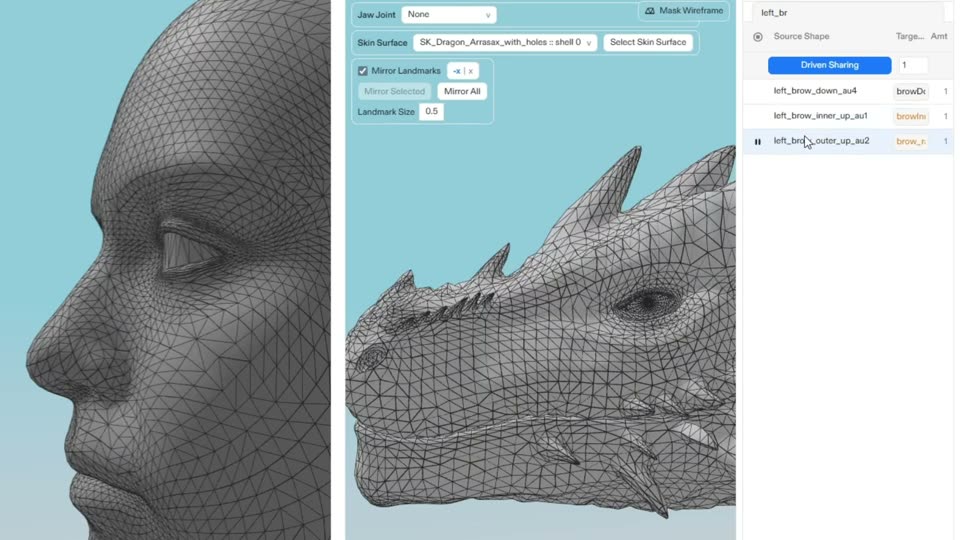Click the Mask Wireframe mask icon

[650, 11]
